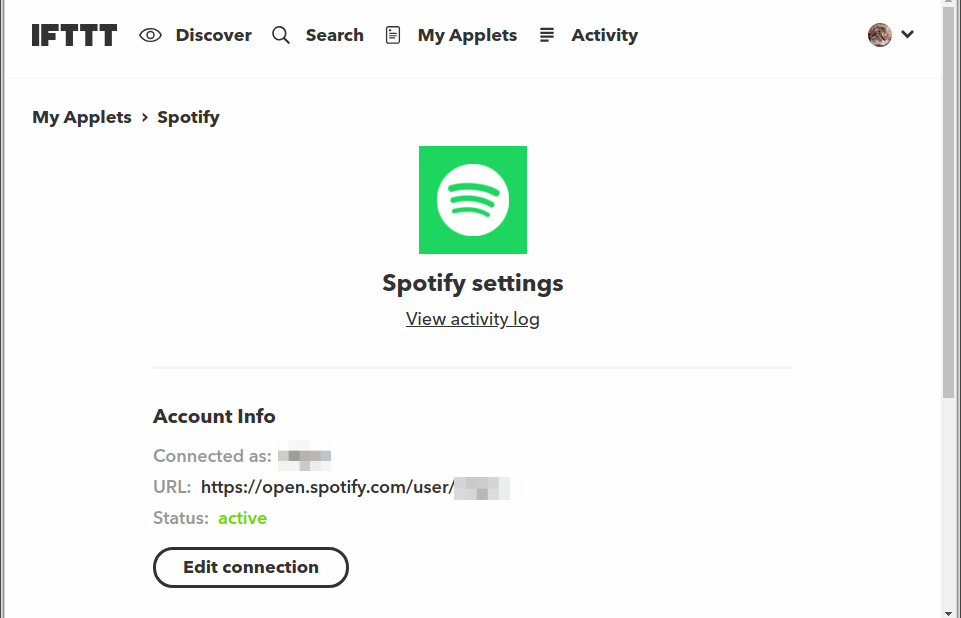Click the IFTTT logo

click(74, 35)
